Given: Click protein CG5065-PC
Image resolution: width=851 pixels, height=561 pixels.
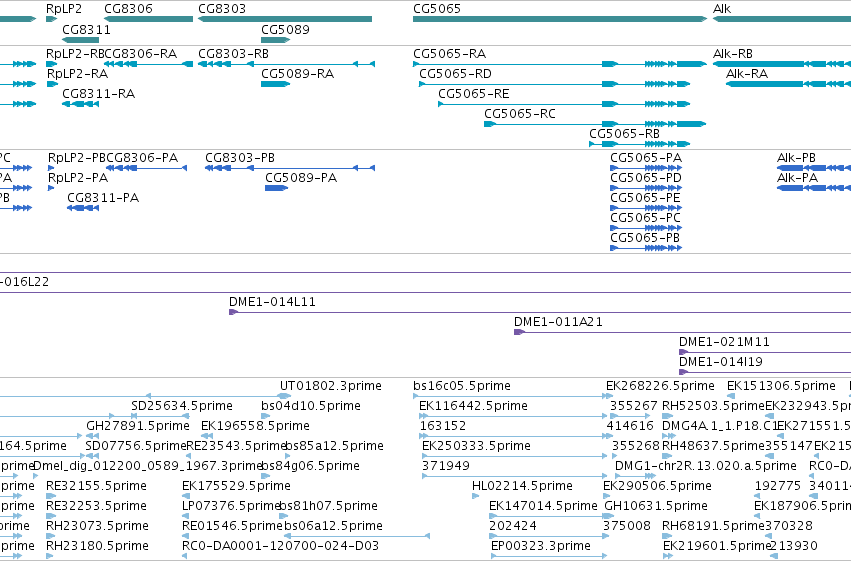Looking at the screenshot, I should [x=646, y=228].
